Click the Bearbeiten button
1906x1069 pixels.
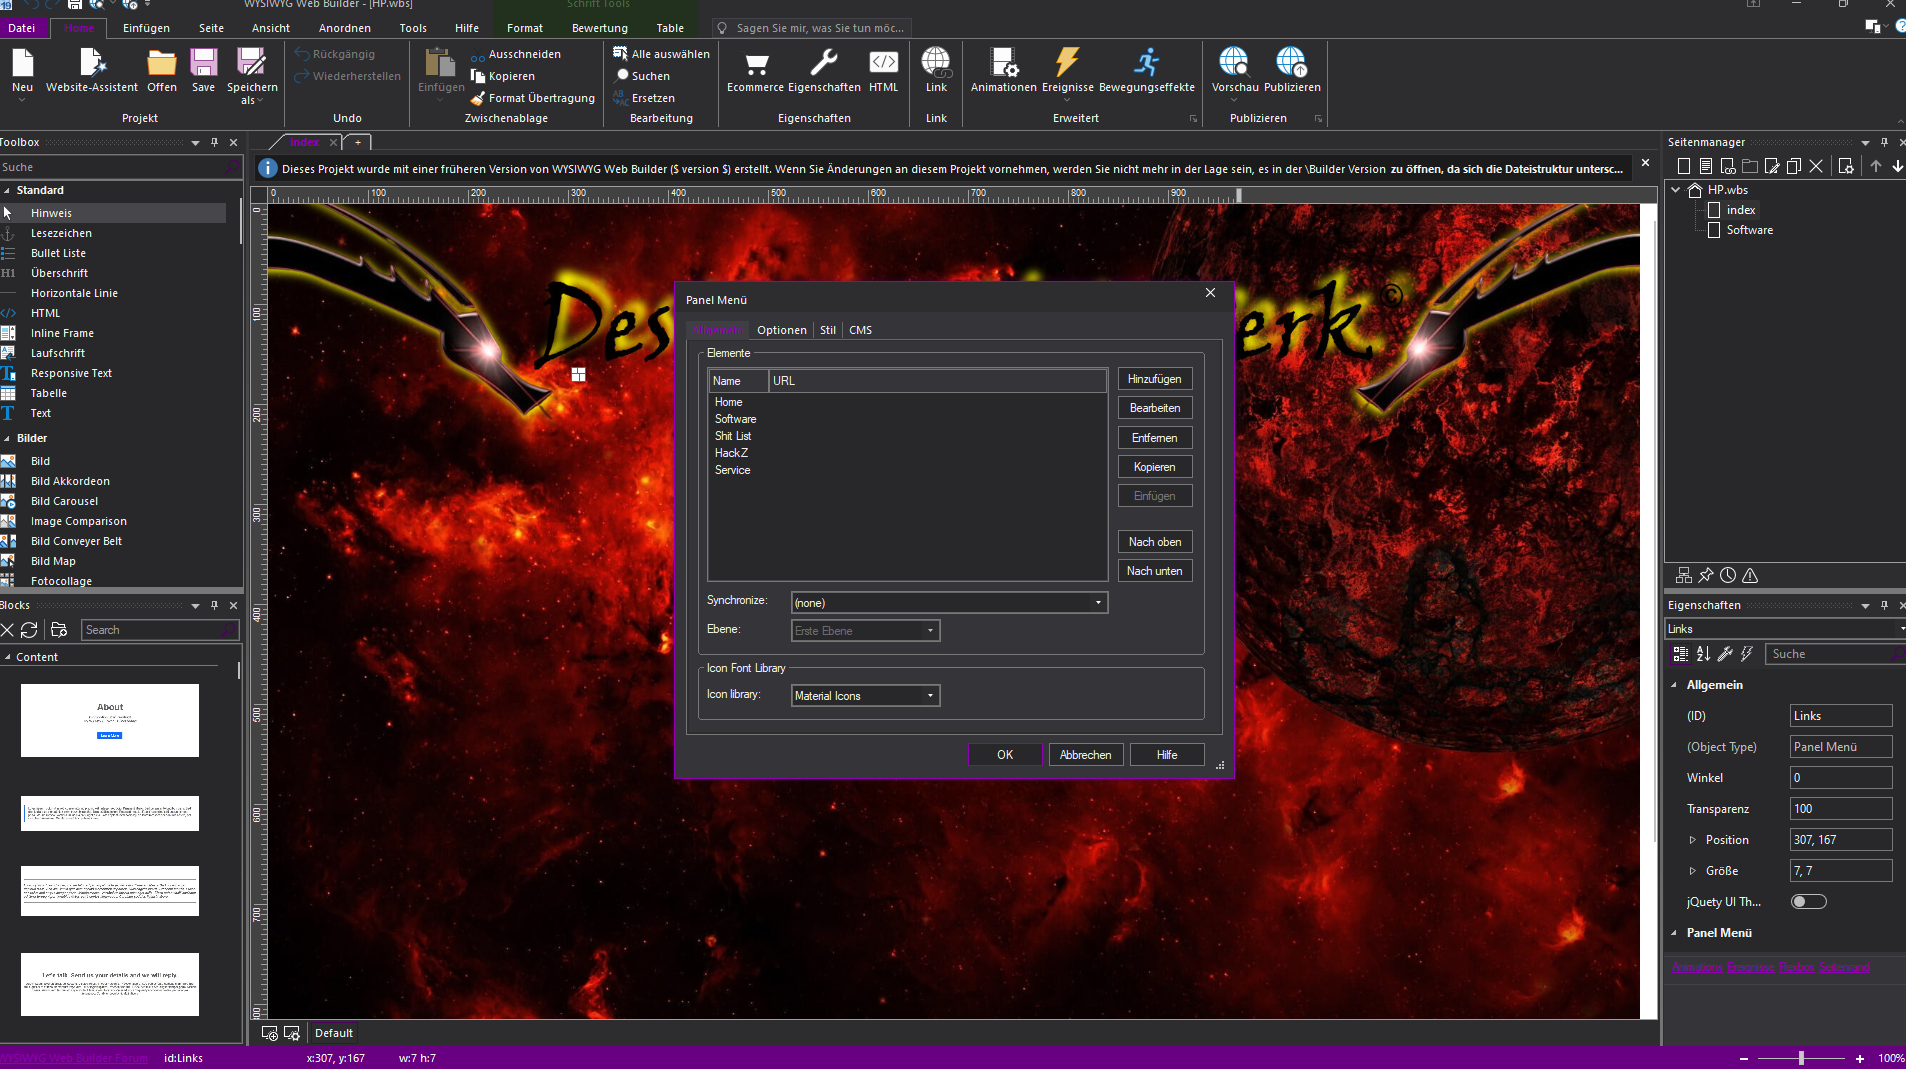point(1154,408)
